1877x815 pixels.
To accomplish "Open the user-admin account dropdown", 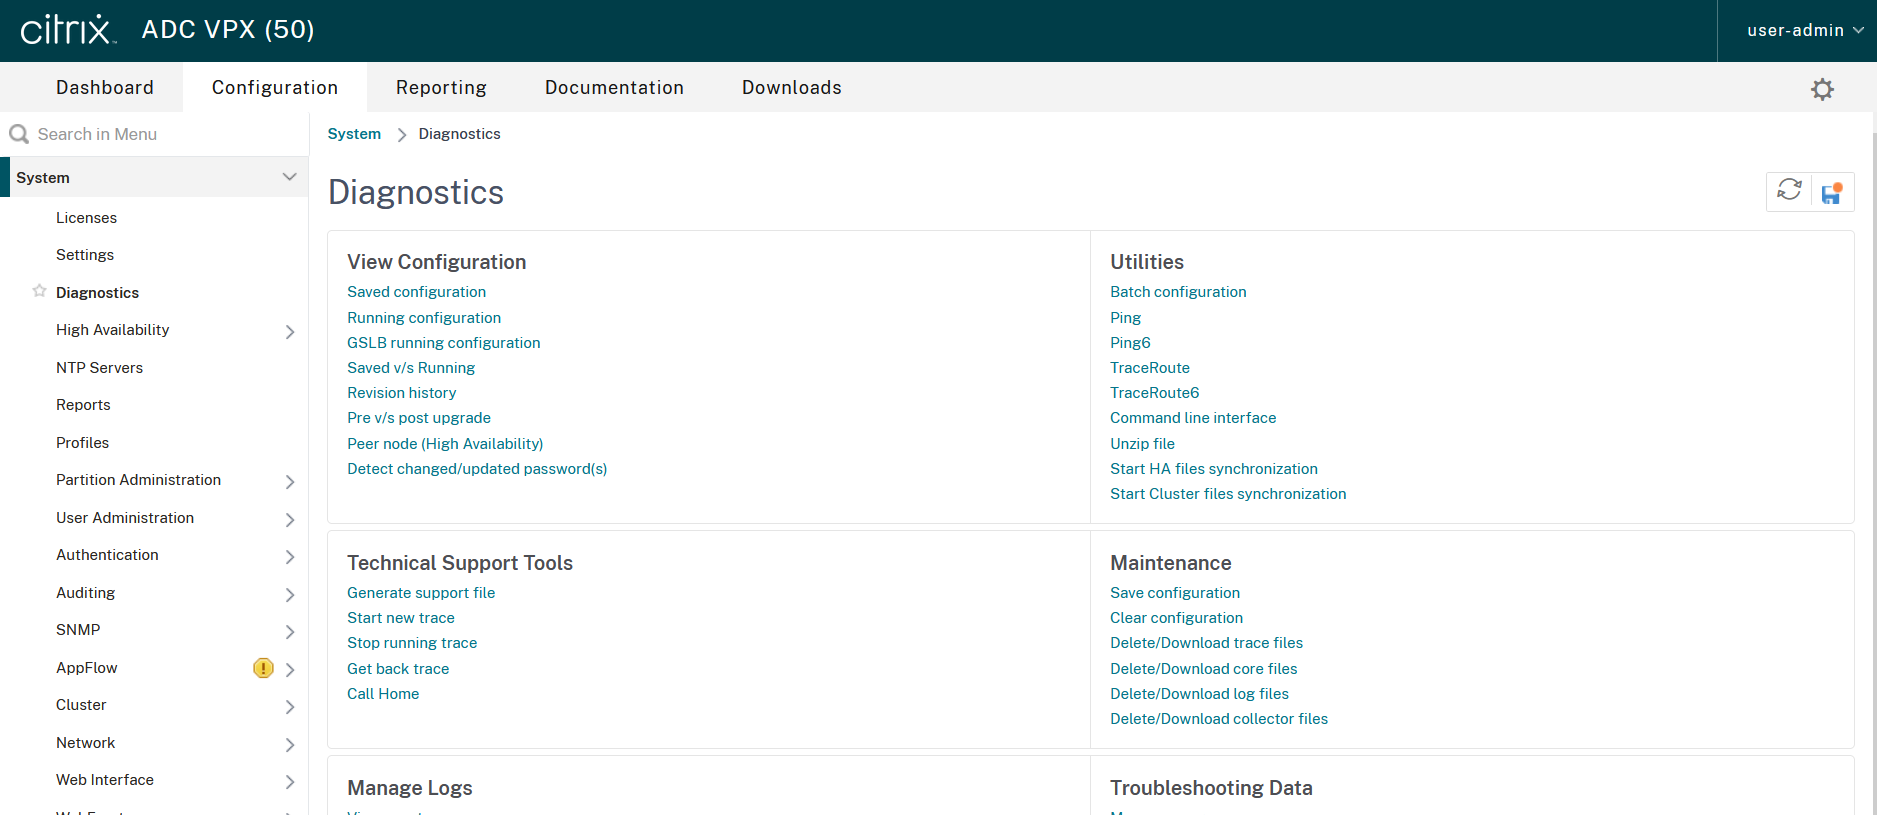I will tap(1803, 30).
